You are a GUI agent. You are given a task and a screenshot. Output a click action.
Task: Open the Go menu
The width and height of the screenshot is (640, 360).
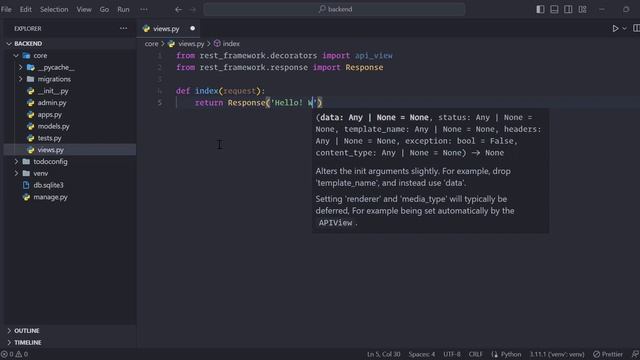(x=104, y=9)
